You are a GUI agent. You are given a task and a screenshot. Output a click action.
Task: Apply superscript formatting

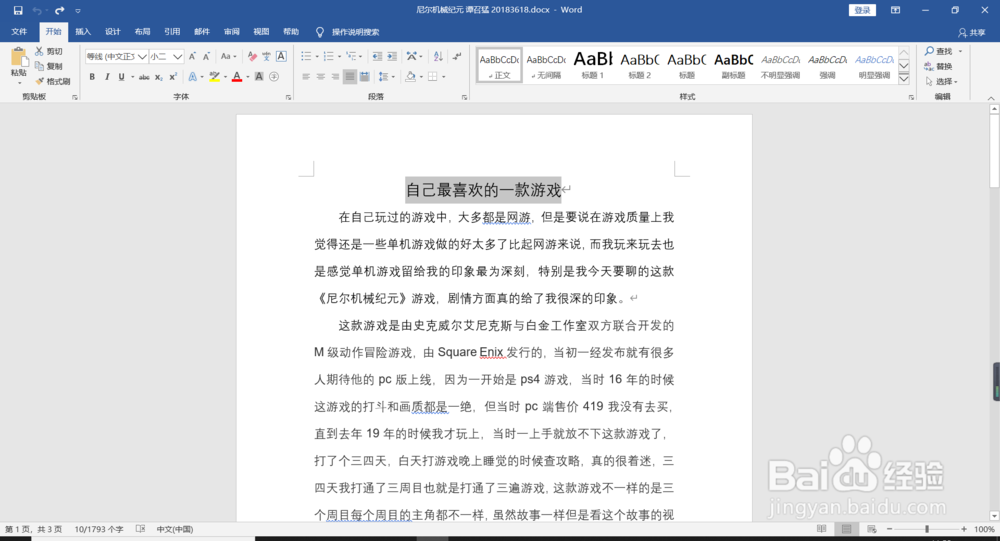click(173, 77)
